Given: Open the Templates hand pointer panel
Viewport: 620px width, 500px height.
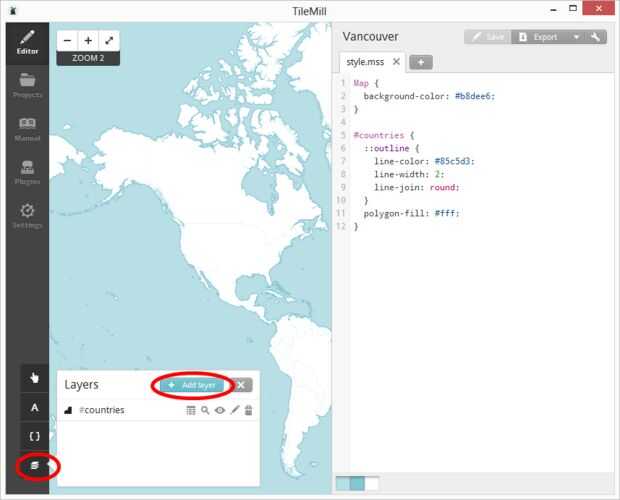Looking at the screenshot, I should [35, 378].
